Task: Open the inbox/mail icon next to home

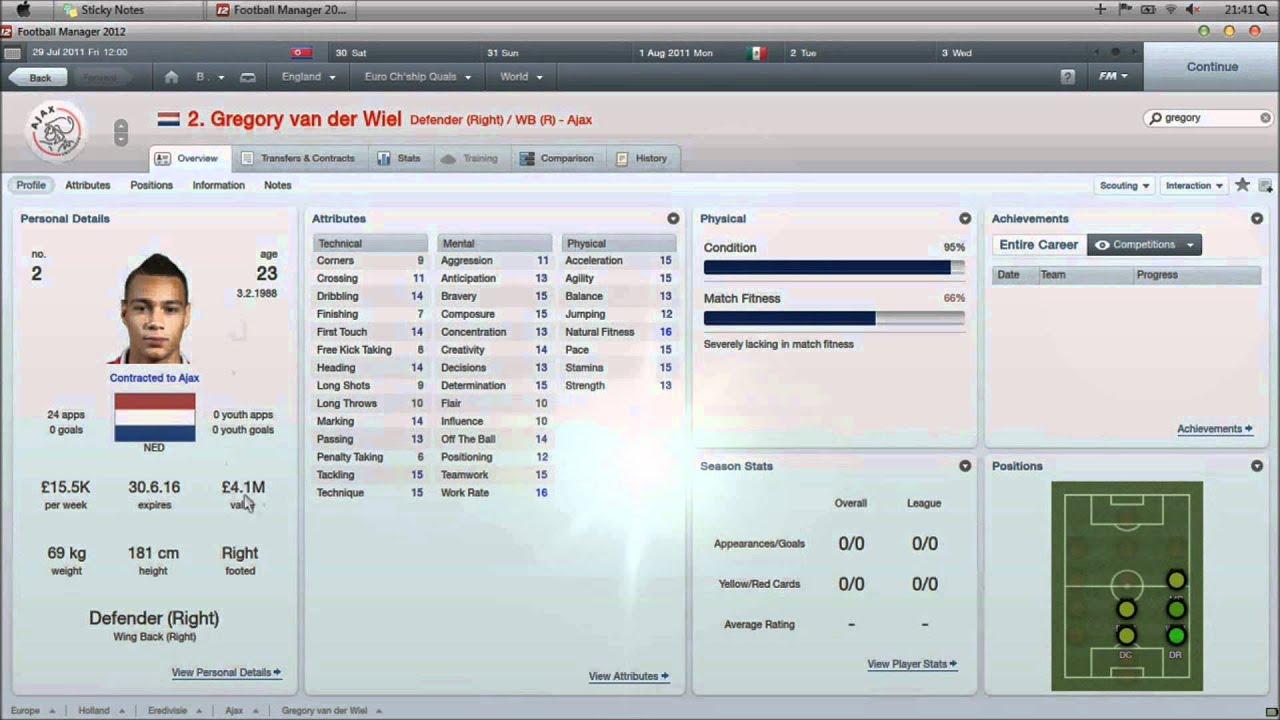Action: point(246,76)
